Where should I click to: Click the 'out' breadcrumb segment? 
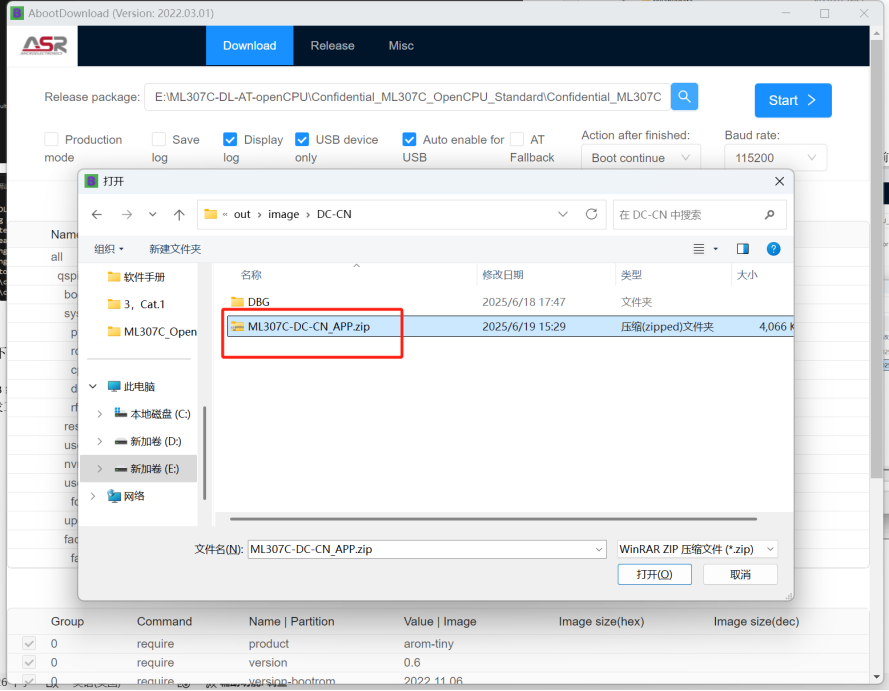(x=242, y=214)
